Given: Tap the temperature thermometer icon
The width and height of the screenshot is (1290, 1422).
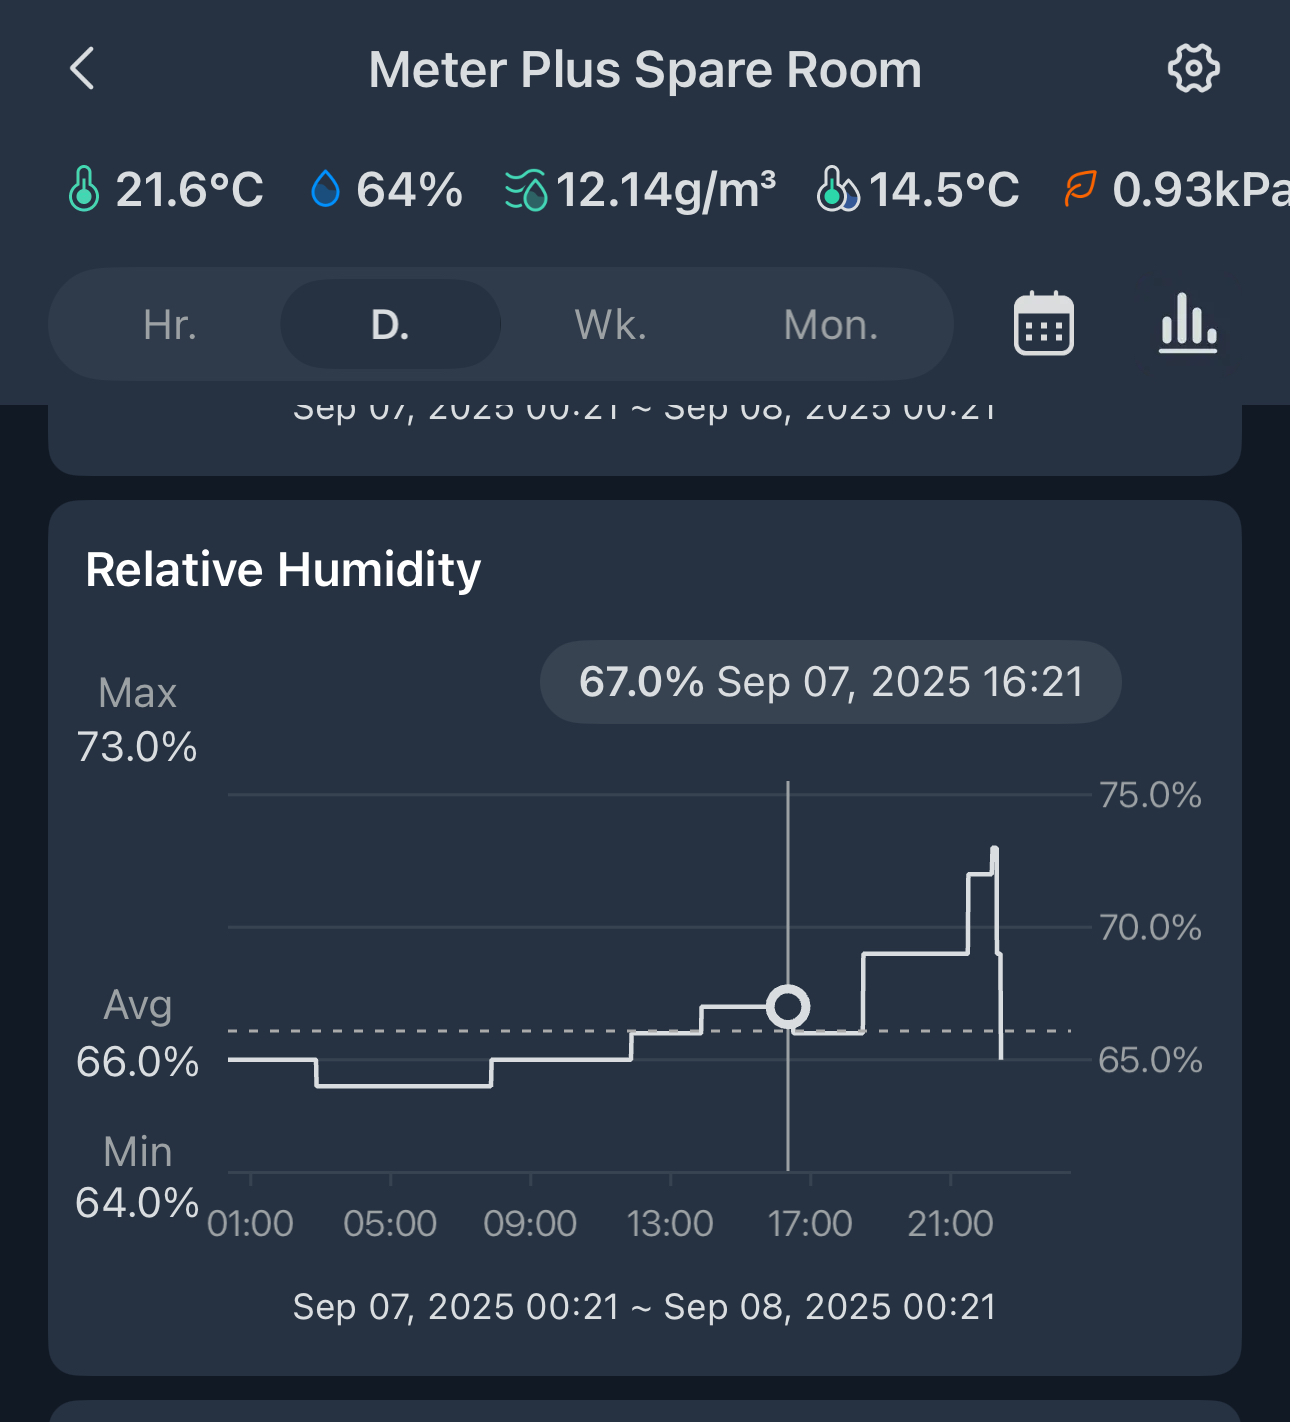Looking at the screenshot, I should pyautogui.click(x=84, y=189).
